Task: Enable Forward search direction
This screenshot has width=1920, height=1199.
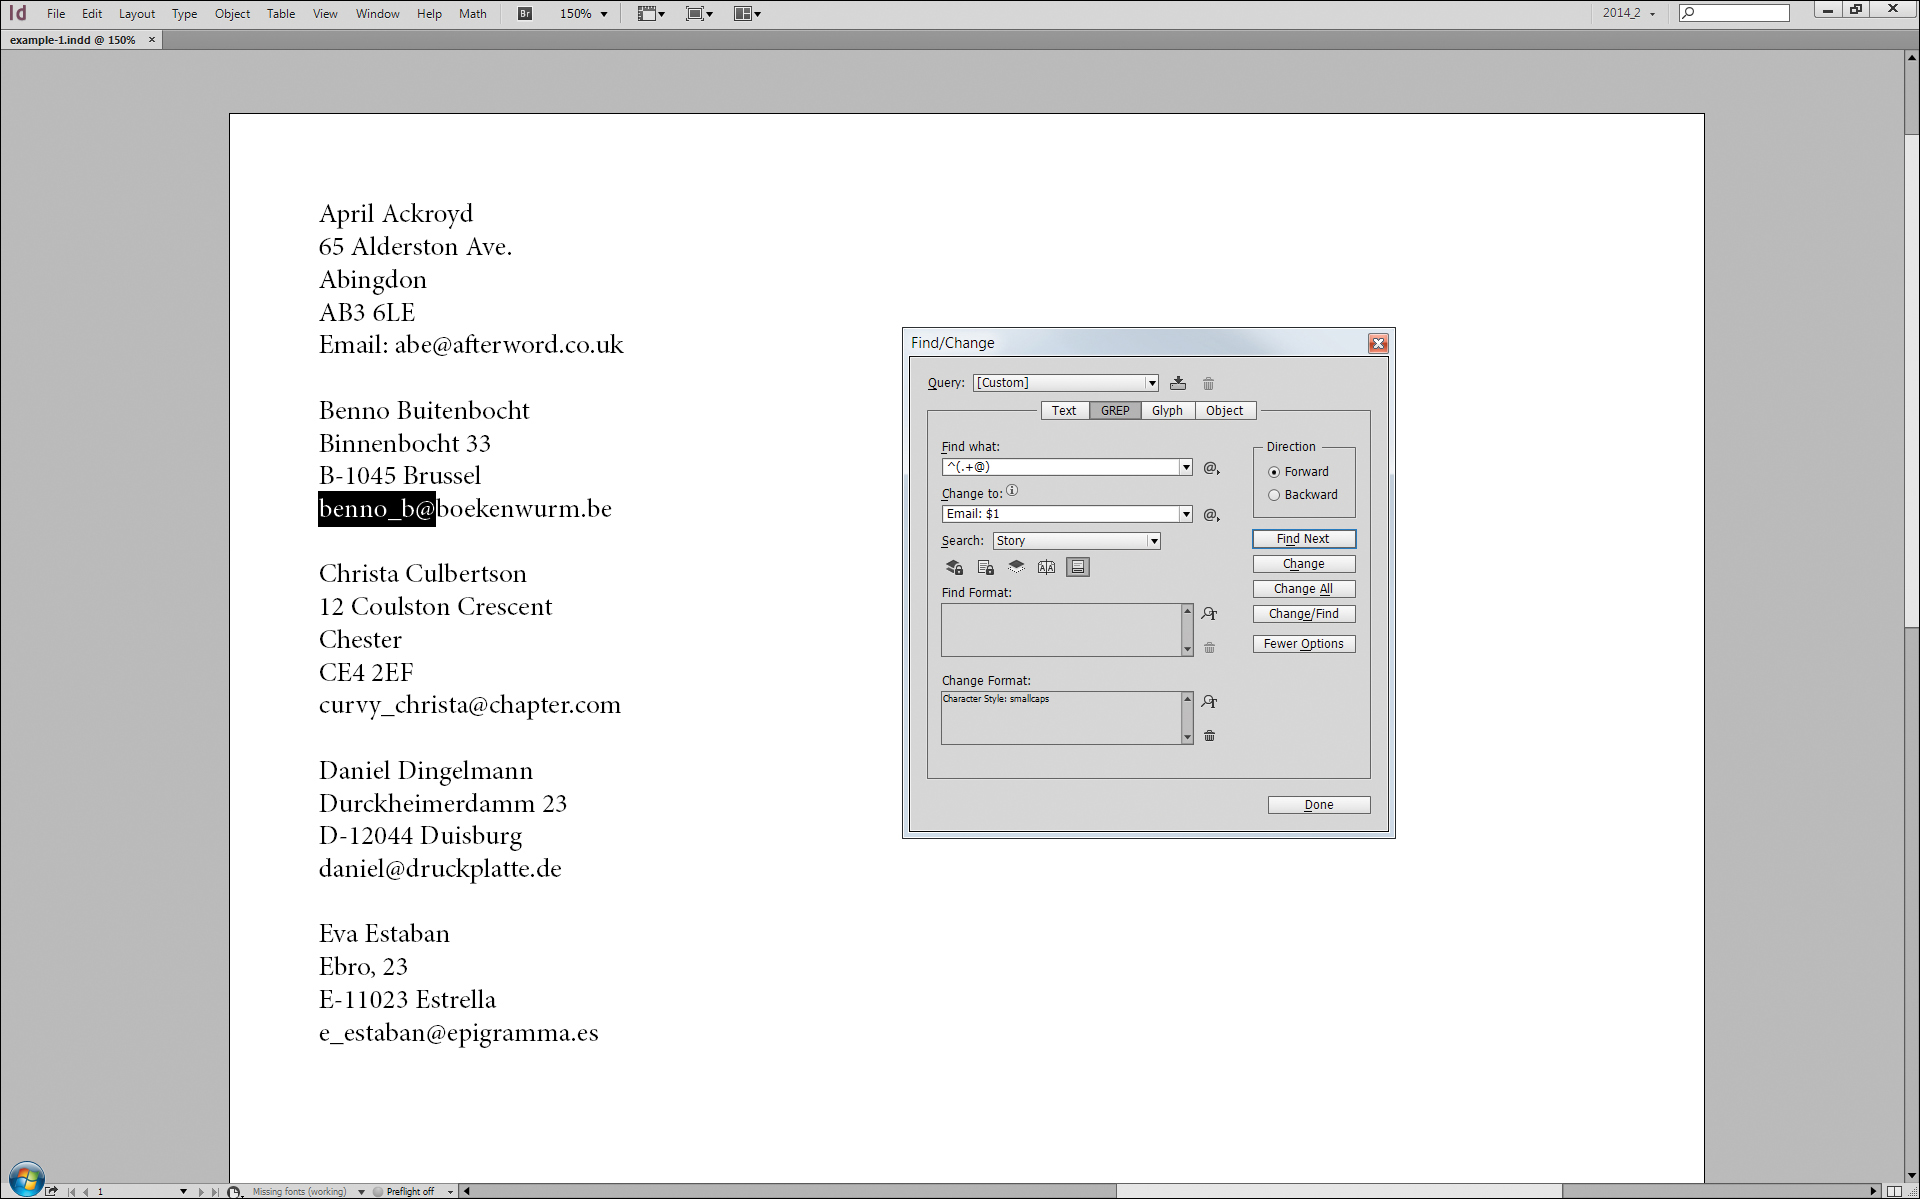Action: [x=1274, y=471]
